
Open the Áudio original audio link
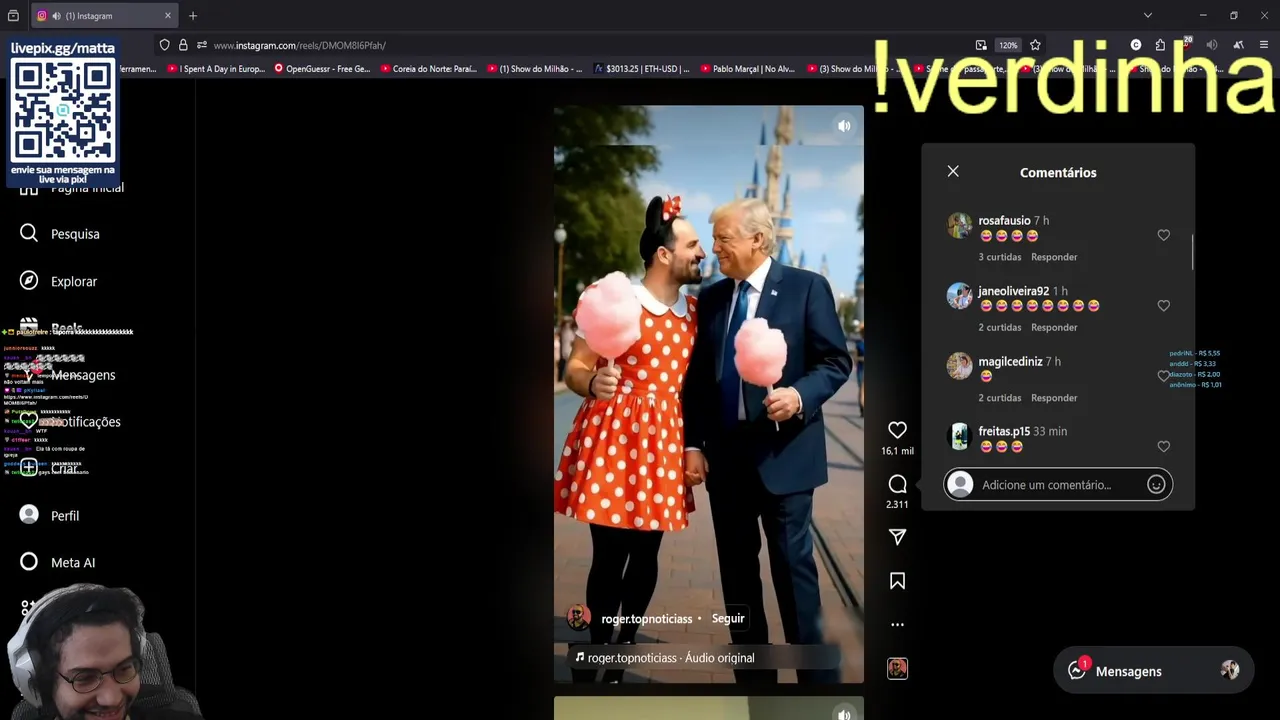point(671,658)
